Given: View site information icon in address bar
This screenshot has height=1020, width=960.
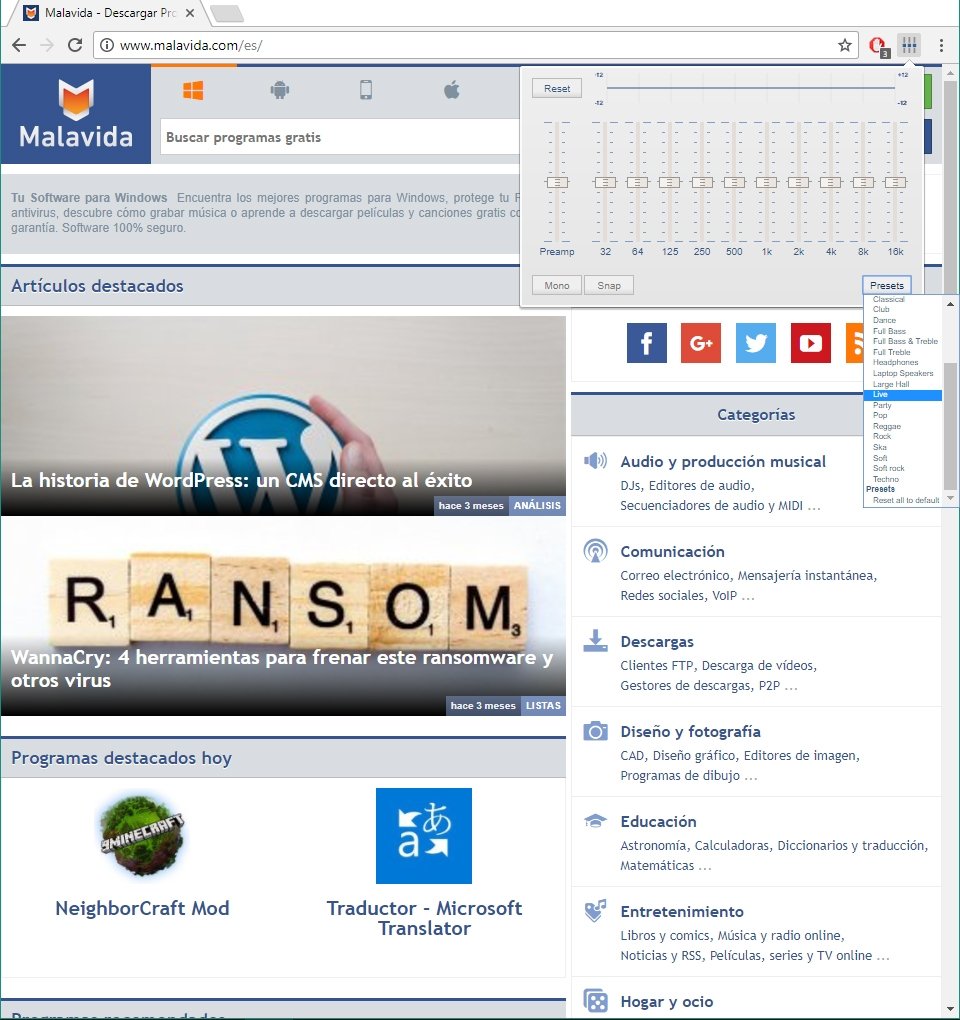Looking at the screenshot, I should (107, 45).
